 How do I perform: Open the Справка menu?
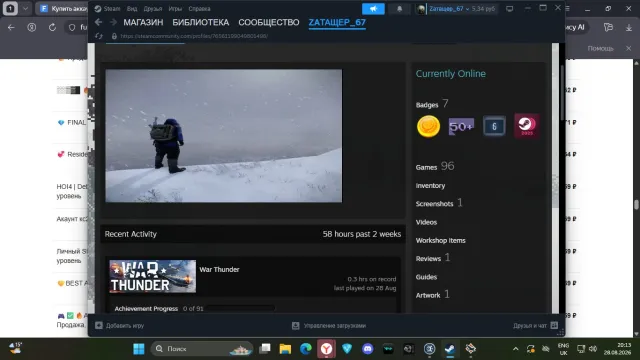[x=199, y=9]
